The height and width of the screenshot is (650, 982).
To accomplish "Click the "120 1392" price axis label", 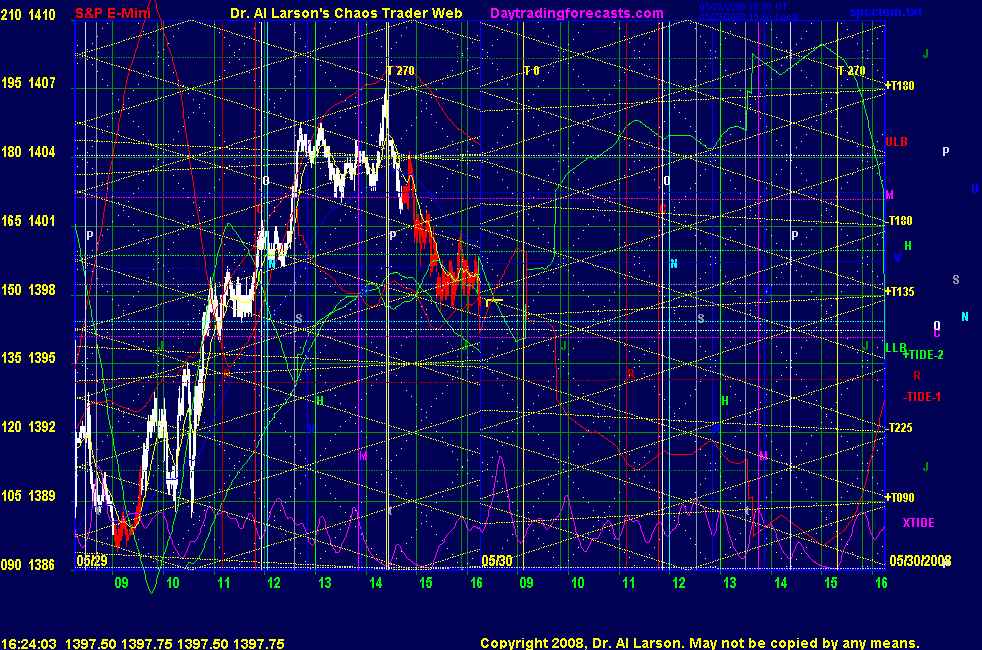I will pos(28,427).
